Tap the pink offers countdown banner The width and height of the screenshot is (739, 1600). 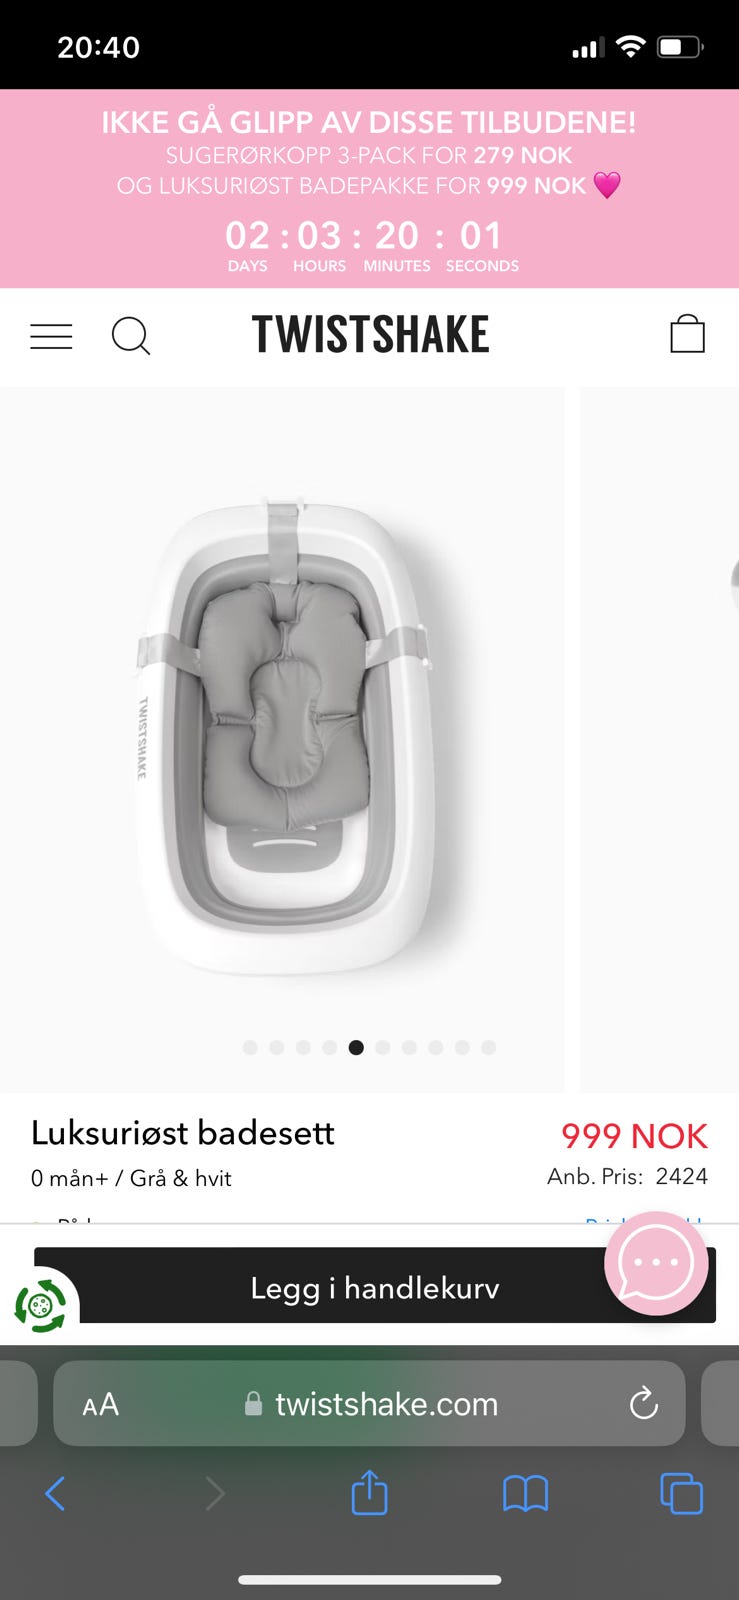click(x=369, y=189)
